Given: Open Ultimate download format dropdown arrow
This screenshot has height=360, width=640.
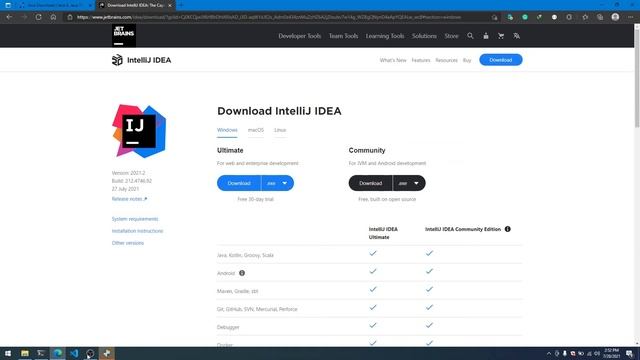Looking at the screenshot, I should (284, 183).
